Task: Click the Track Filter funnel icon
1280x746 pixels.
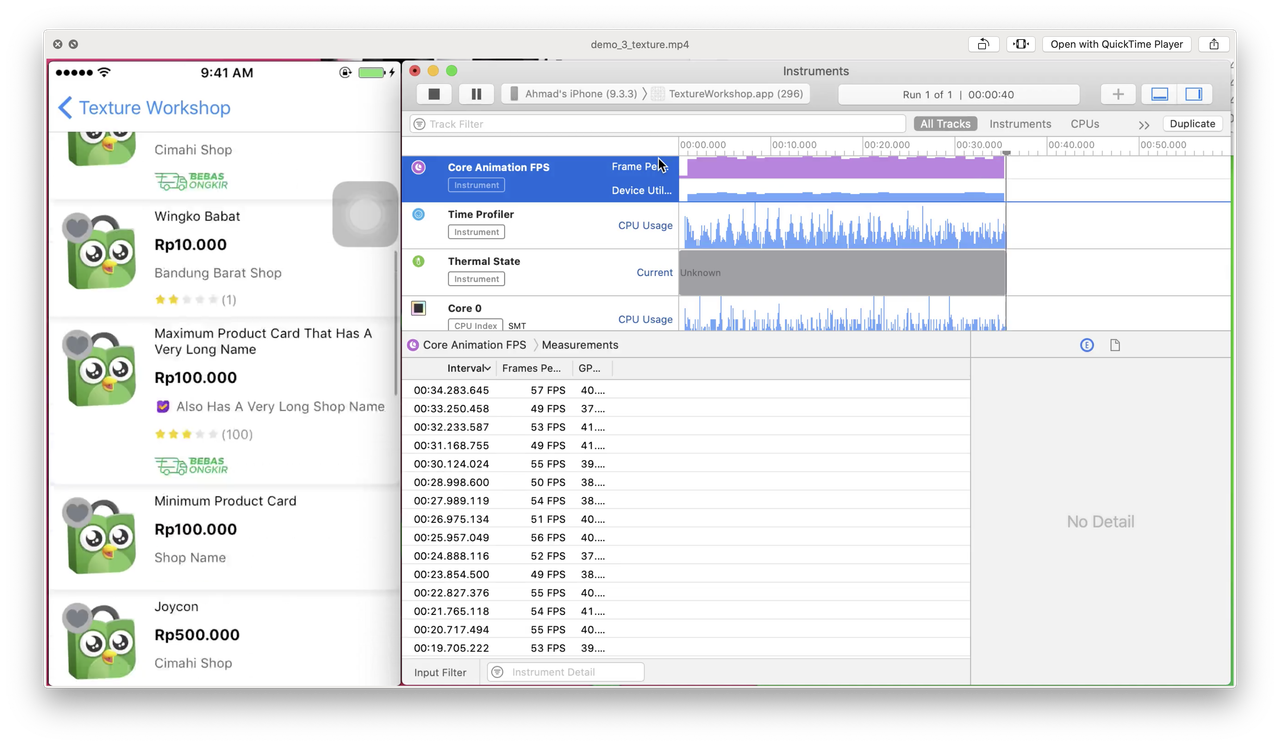Action: [x=419, y=124]
